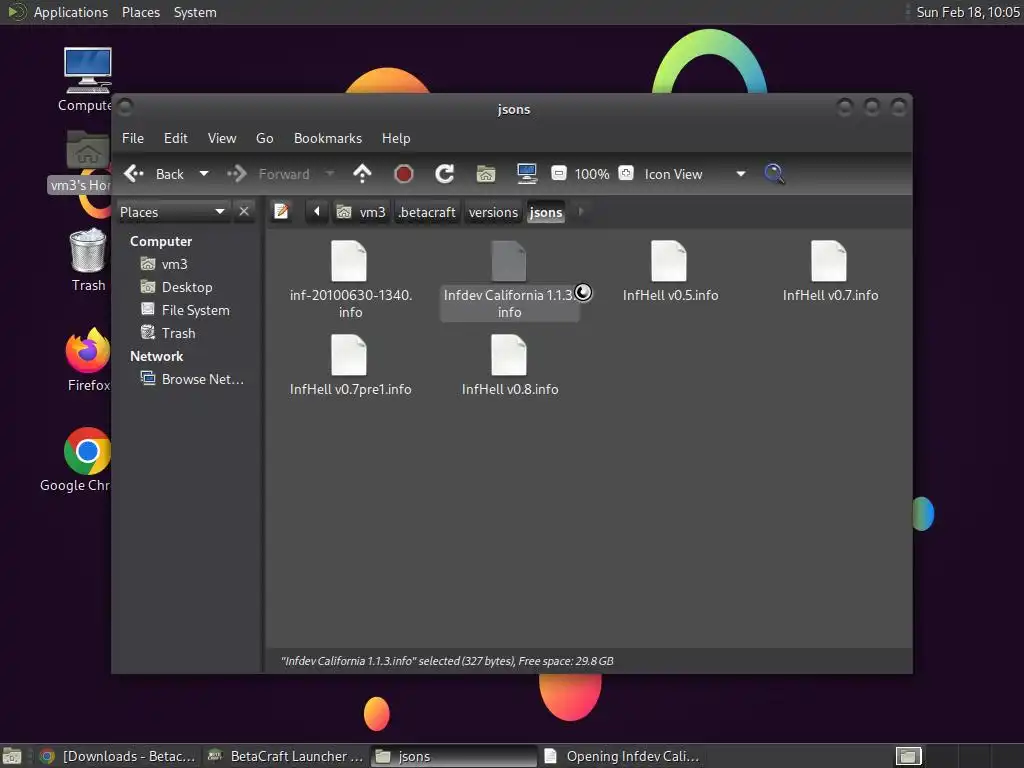Go to vm3 in the path bar
Image resolution: width=1024 pixels, height=768 pixels.
coord(361,212)
